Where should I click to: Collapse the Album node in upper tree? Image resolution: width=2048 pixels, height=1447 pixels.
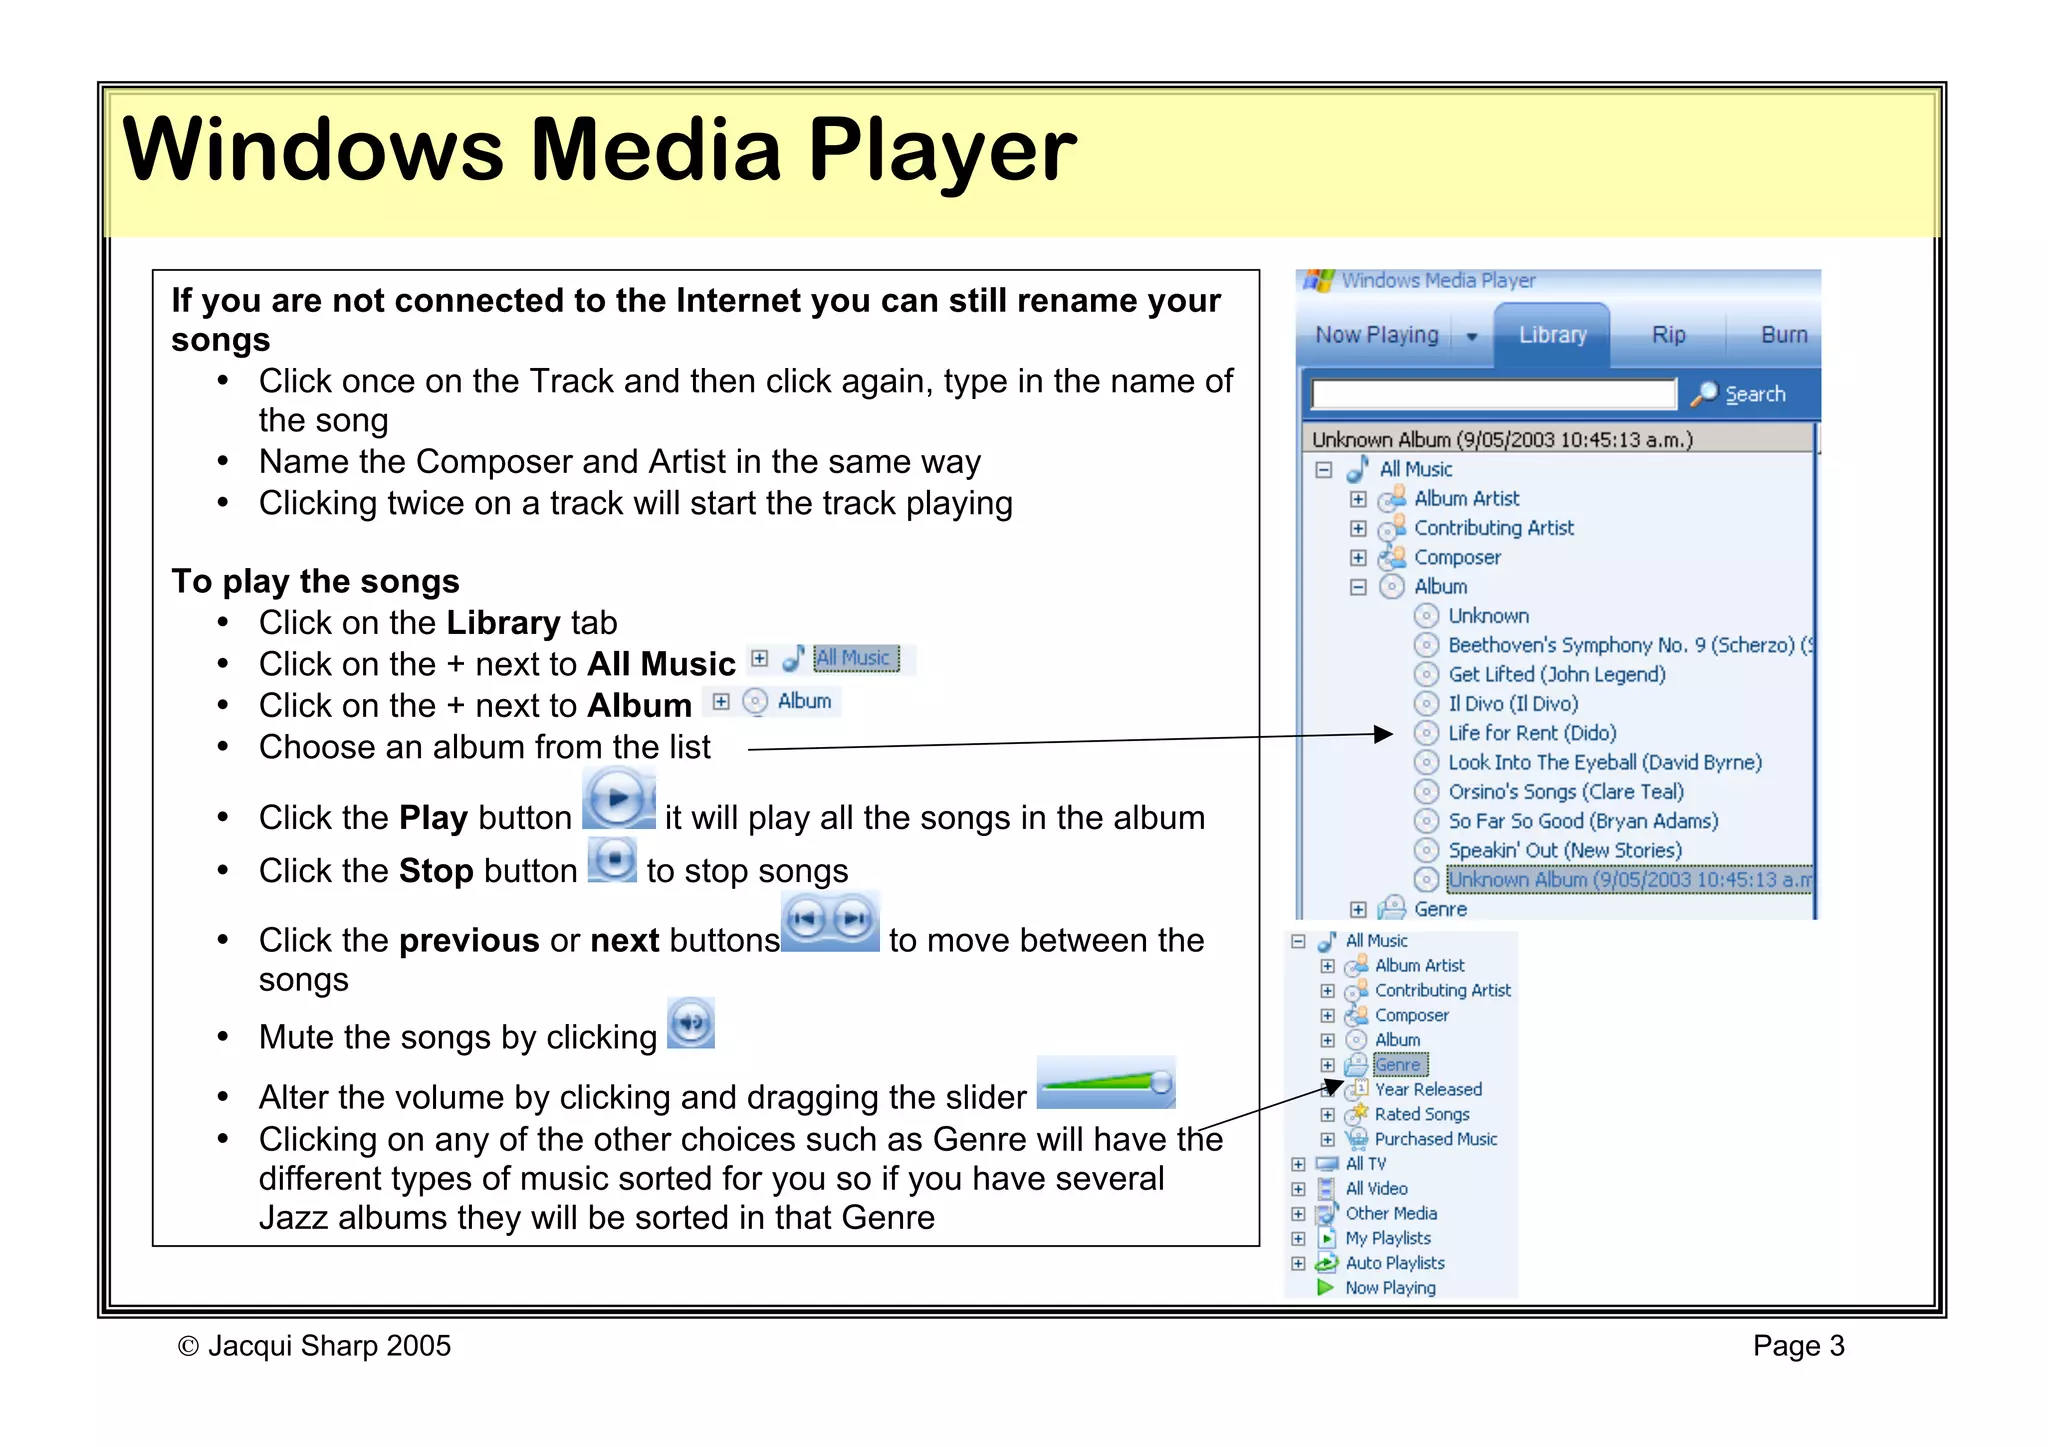point(1358,587)
